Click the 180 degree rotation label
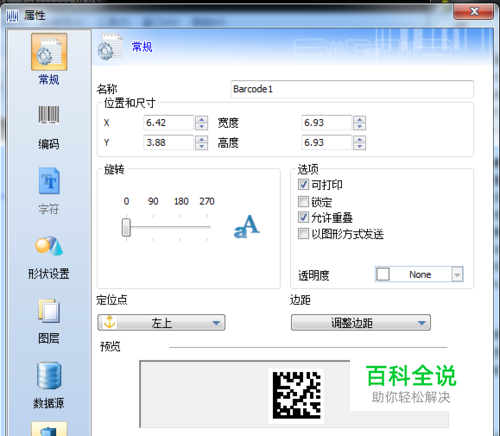Image resolution: width=500 pixels, height=436 pixels. (x=181, y=201)
